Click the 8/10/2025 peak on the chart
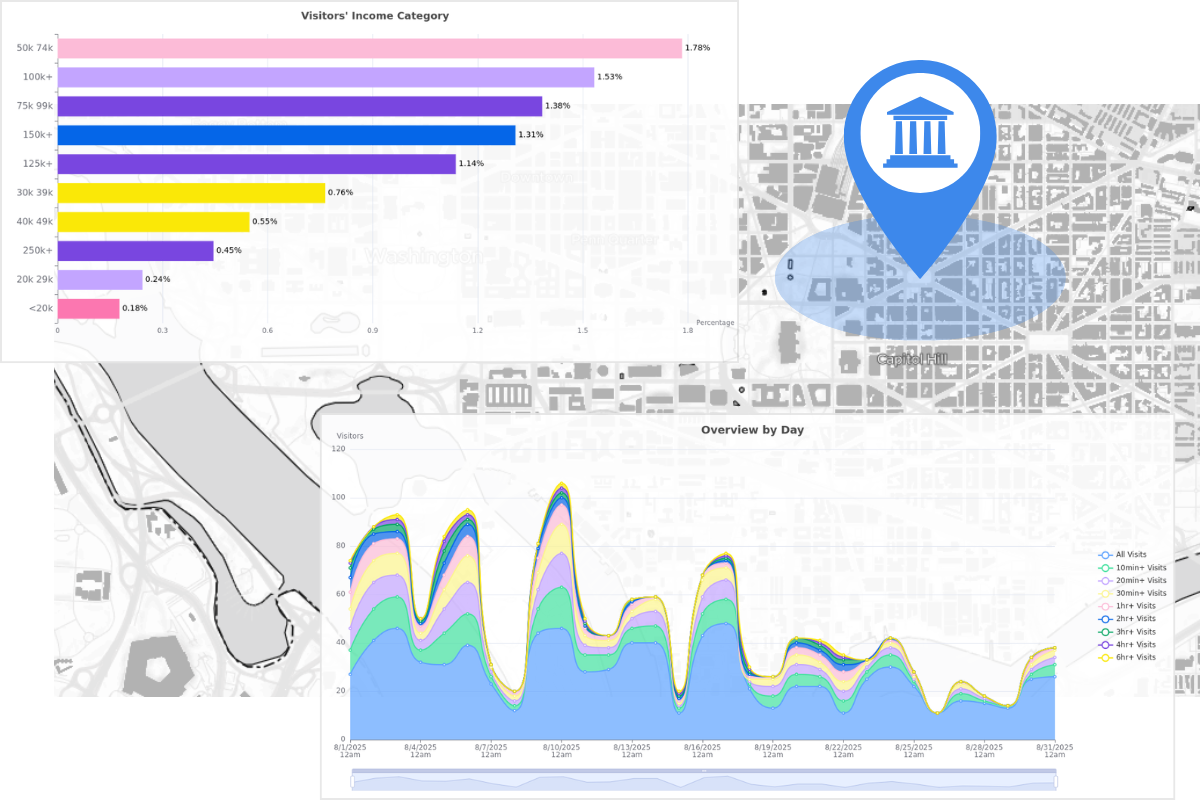This screenshot has height=800, width=1200. (x=561, y=486)
